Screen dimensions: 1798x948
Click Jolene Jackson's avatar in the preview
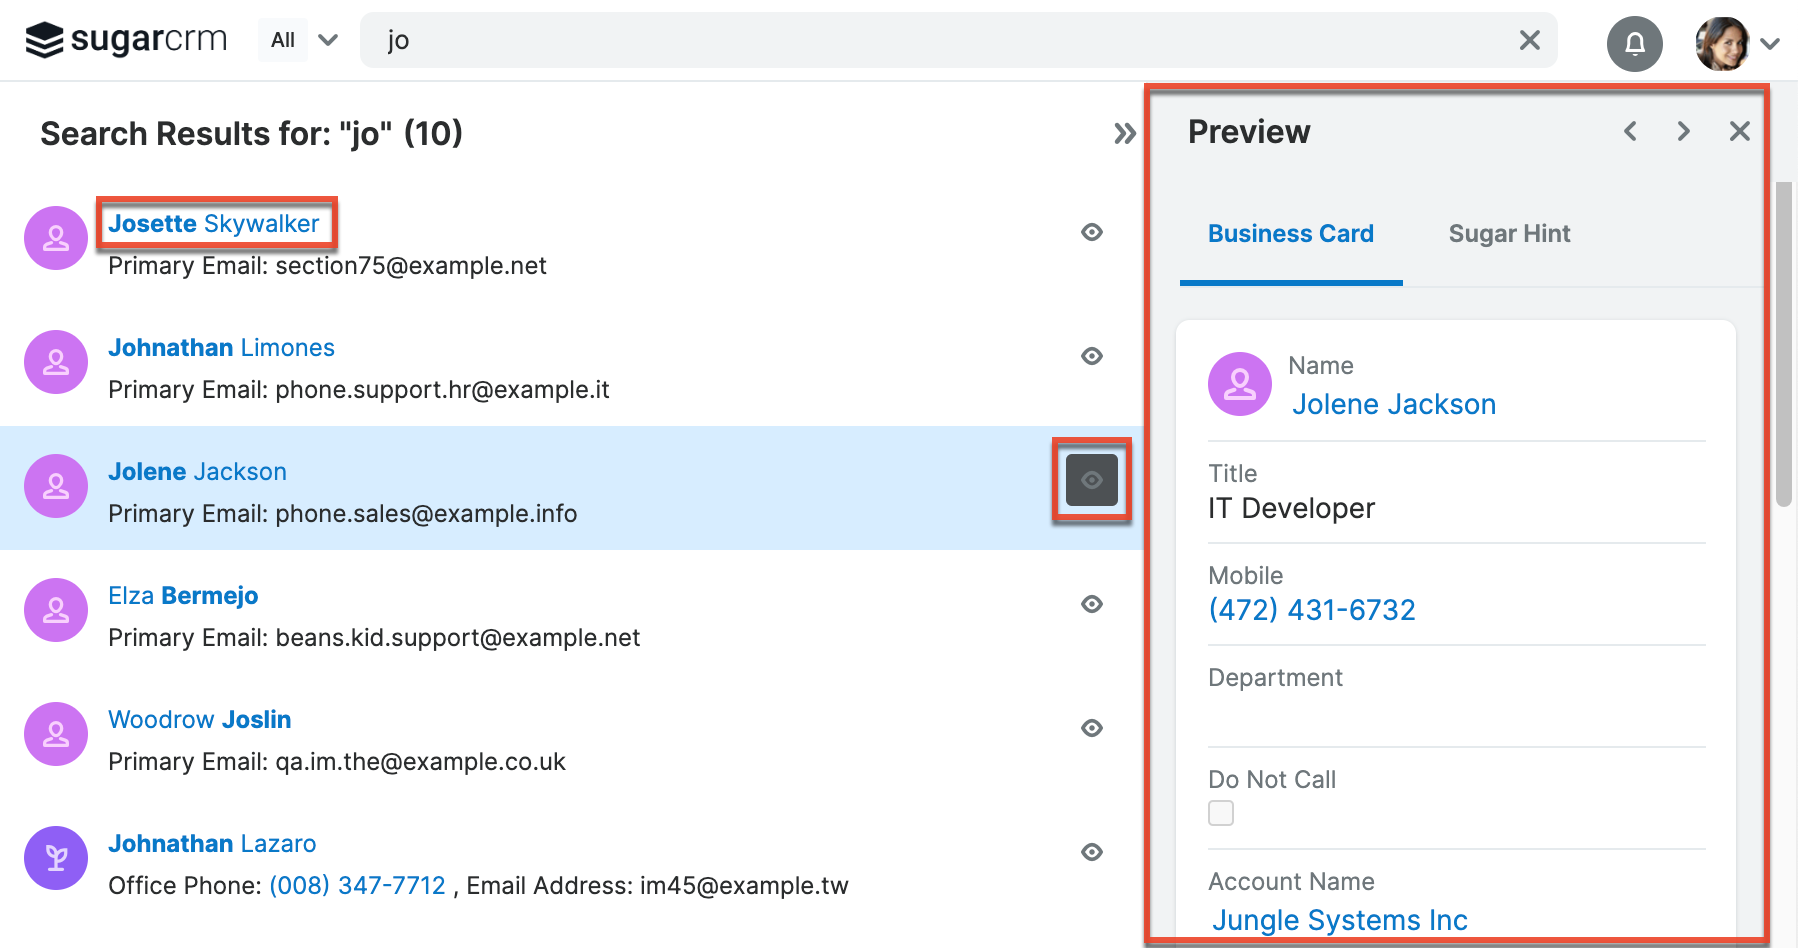[x=1239, y=383]
